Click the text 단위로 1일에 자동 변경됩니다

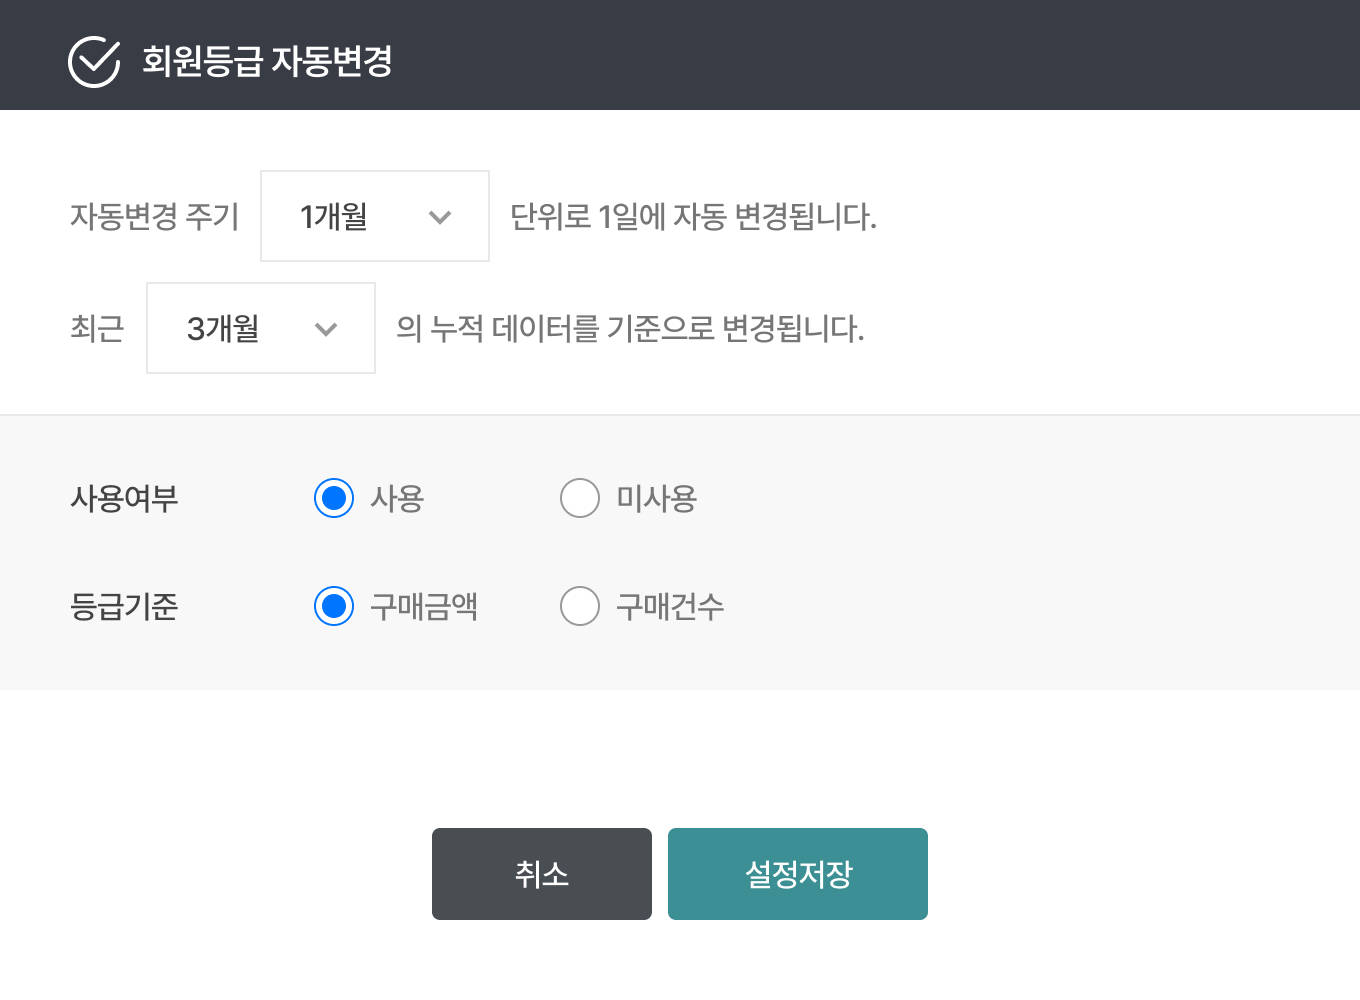pyautogui.click(x=693, y=218)
